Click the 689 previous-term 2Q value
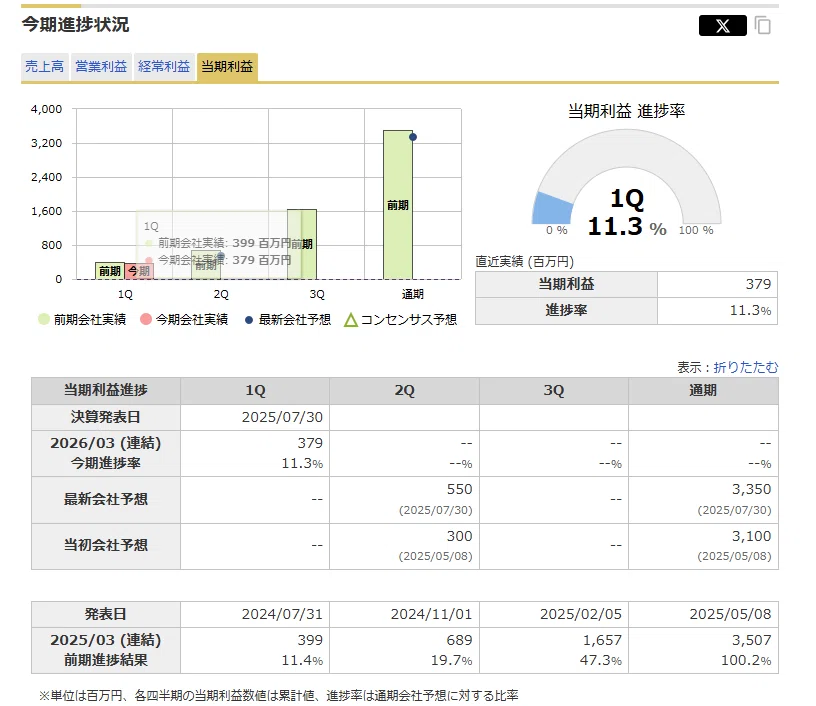Image resolution: width=816 pixels, height=706 pixels. point(460,640)
